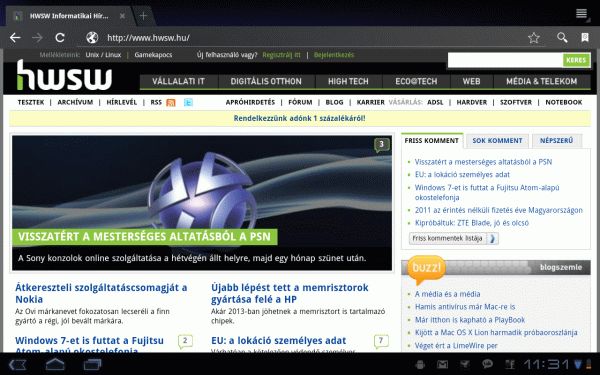Focus the site search input field

point(505,60)
